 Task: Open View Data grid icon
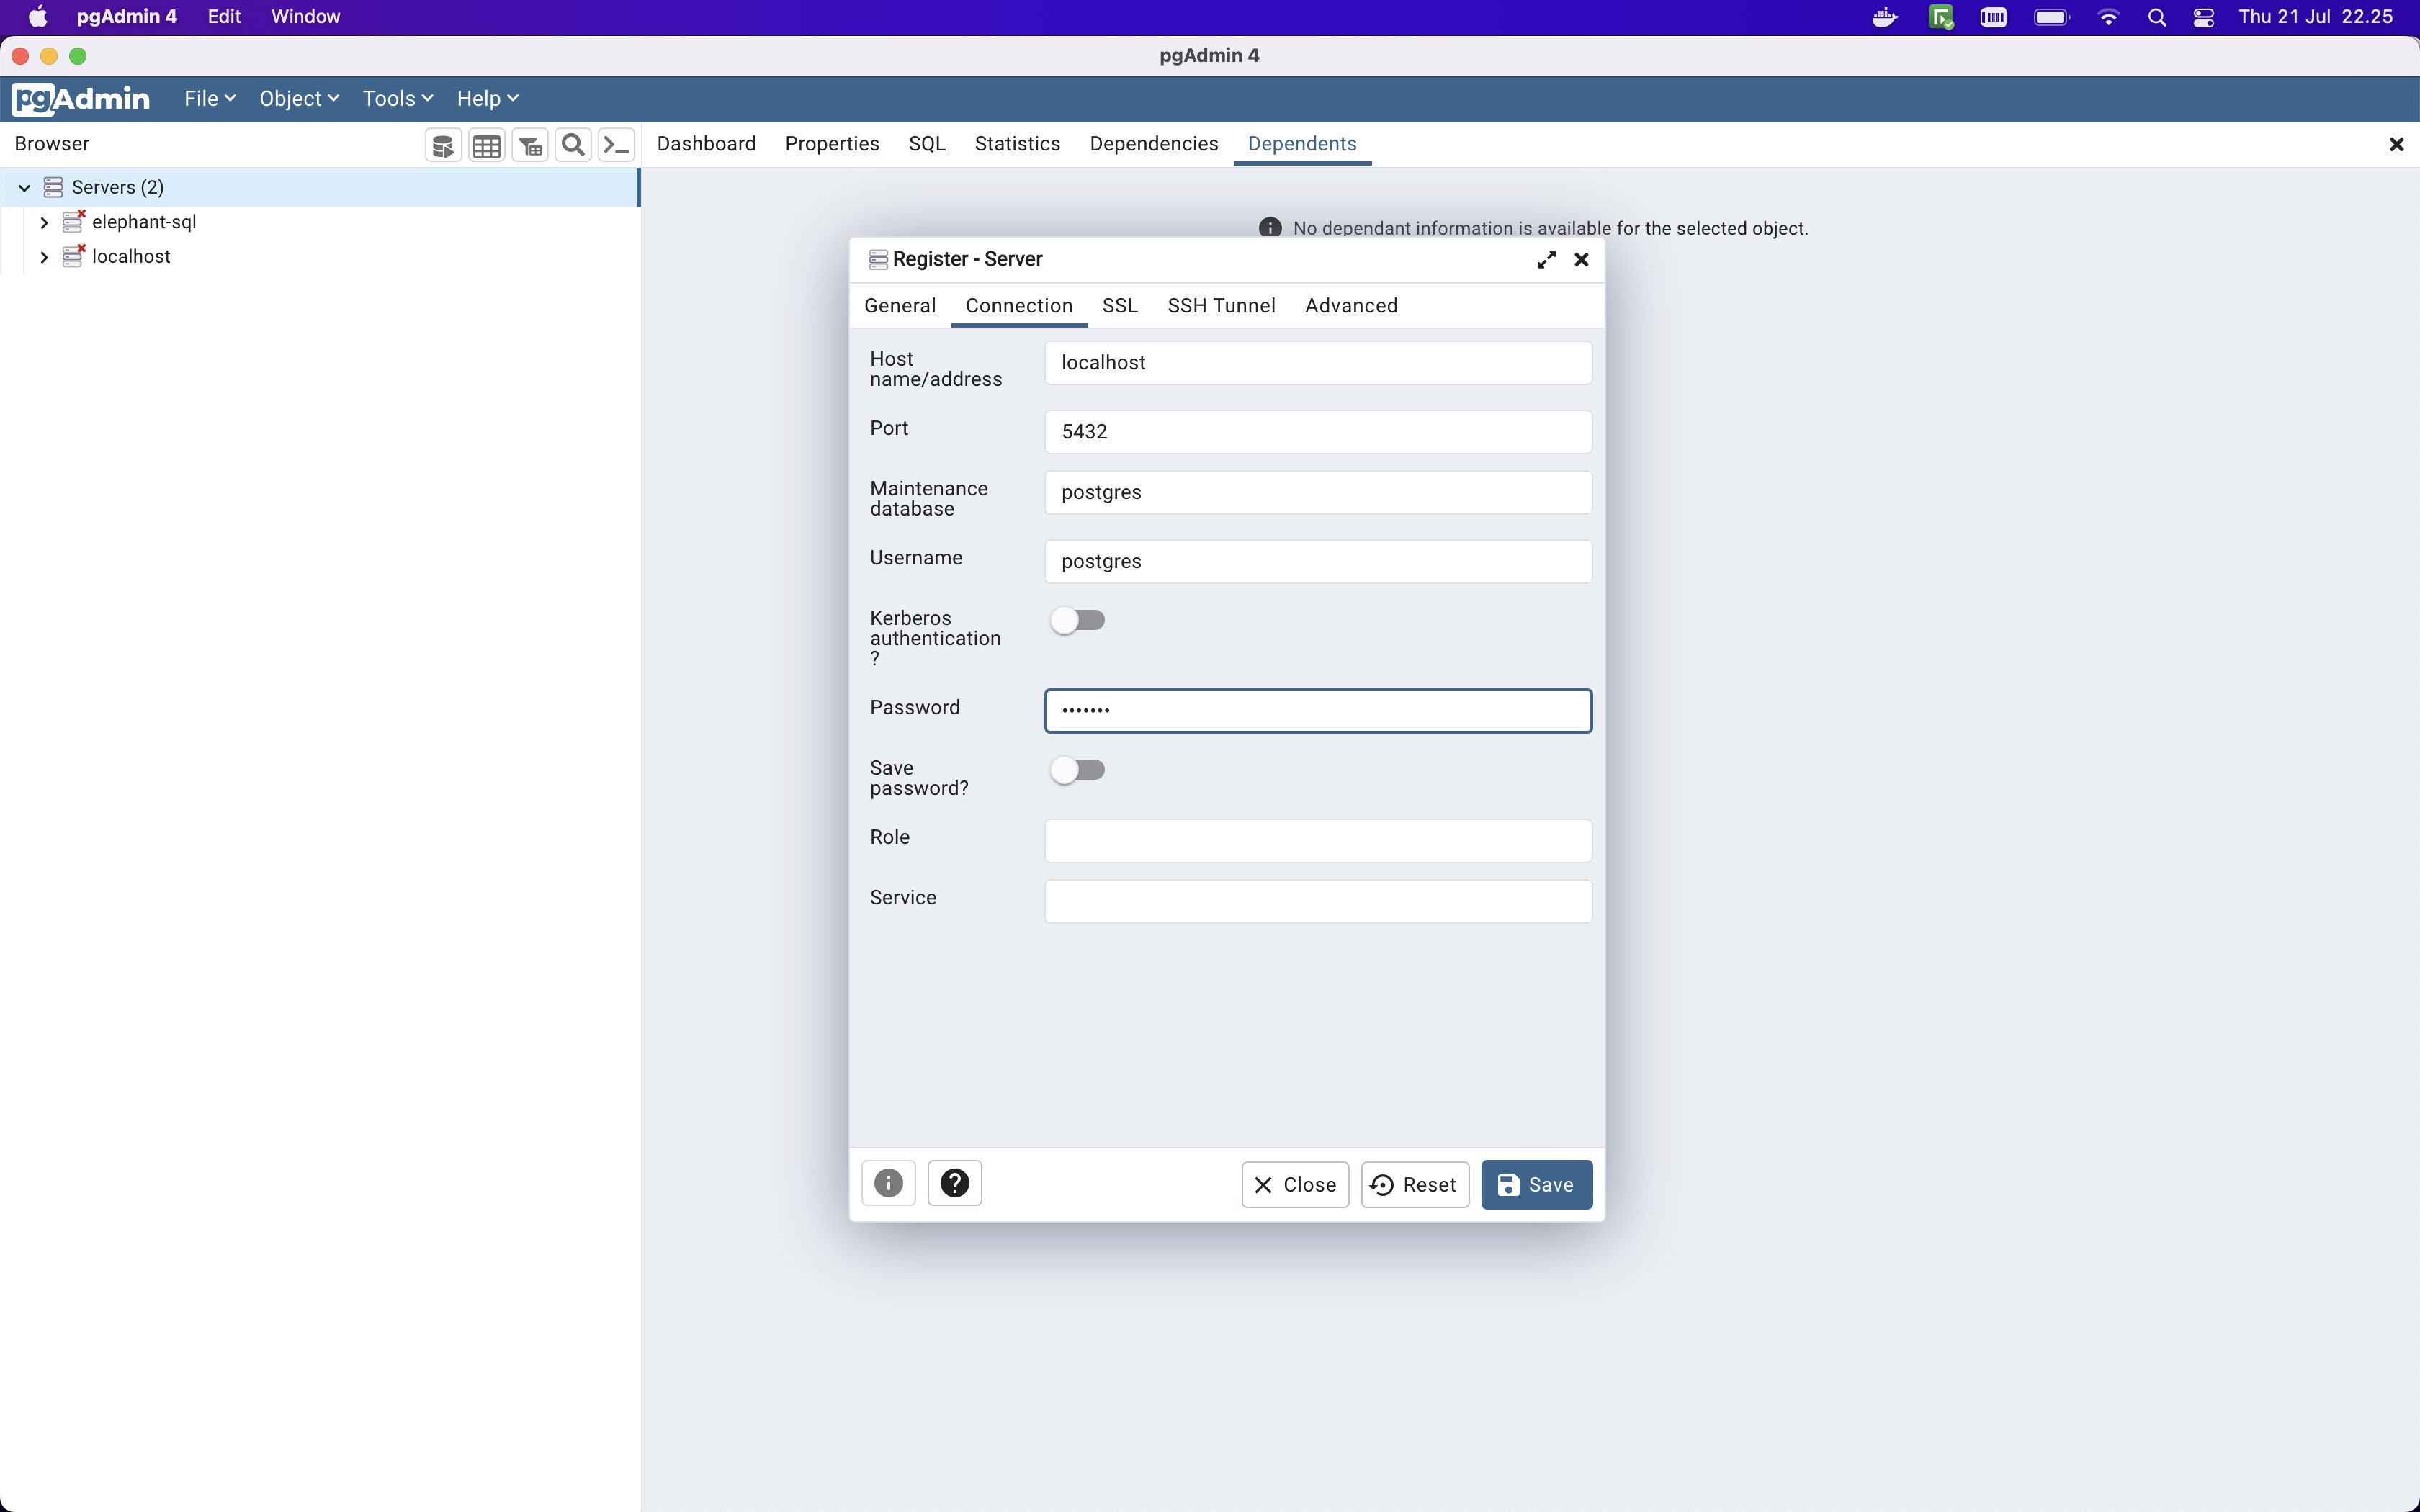487,145
